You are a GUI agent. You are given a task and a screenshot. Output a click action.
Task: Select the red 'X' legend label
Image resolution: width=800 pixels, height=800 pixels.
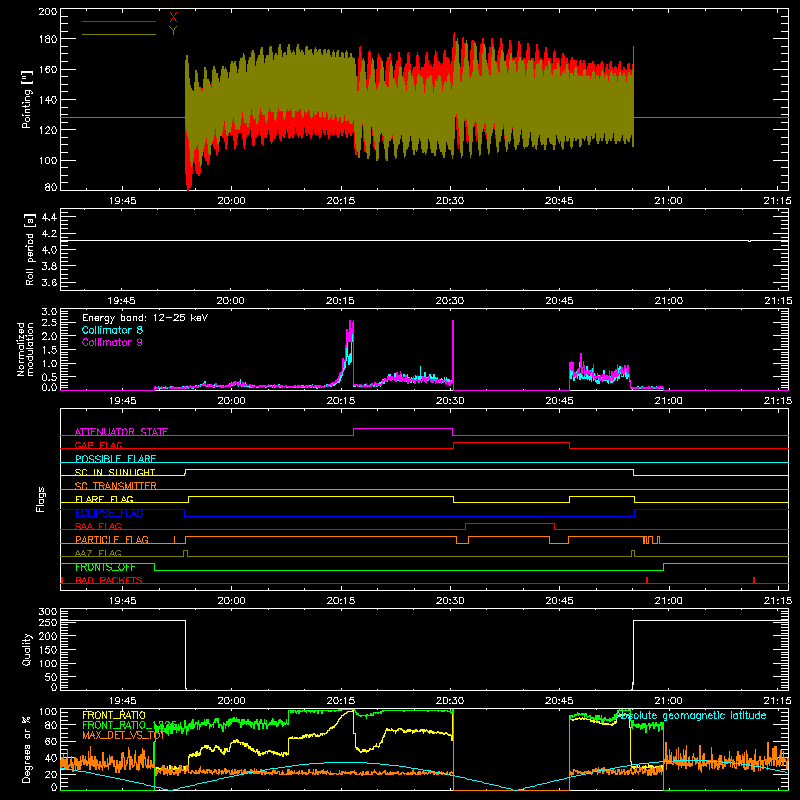(173, 18)
